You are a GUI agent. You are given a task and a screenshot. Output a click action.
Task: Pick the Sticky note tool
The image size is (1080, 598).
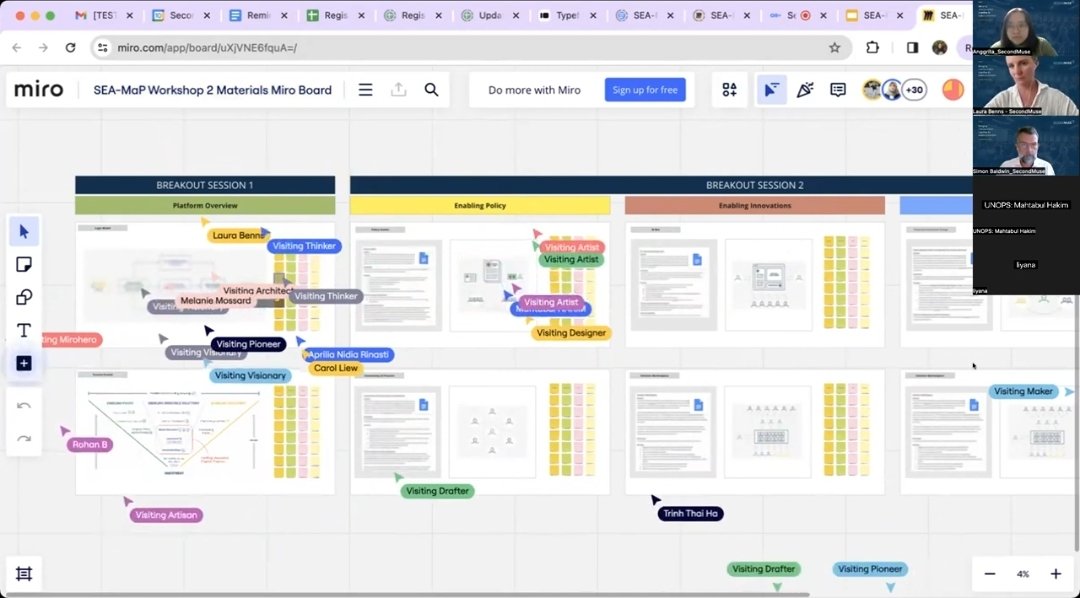coord(24,265)
